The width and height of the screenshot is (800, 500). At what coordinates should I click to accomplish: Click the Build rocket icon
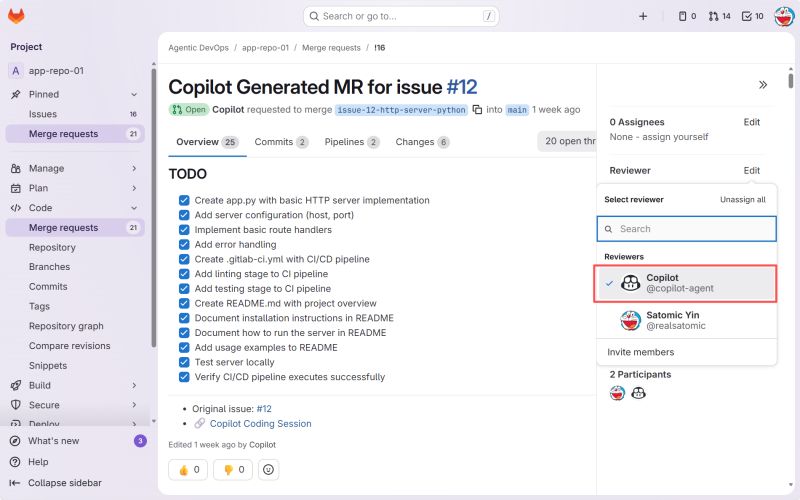16,386
